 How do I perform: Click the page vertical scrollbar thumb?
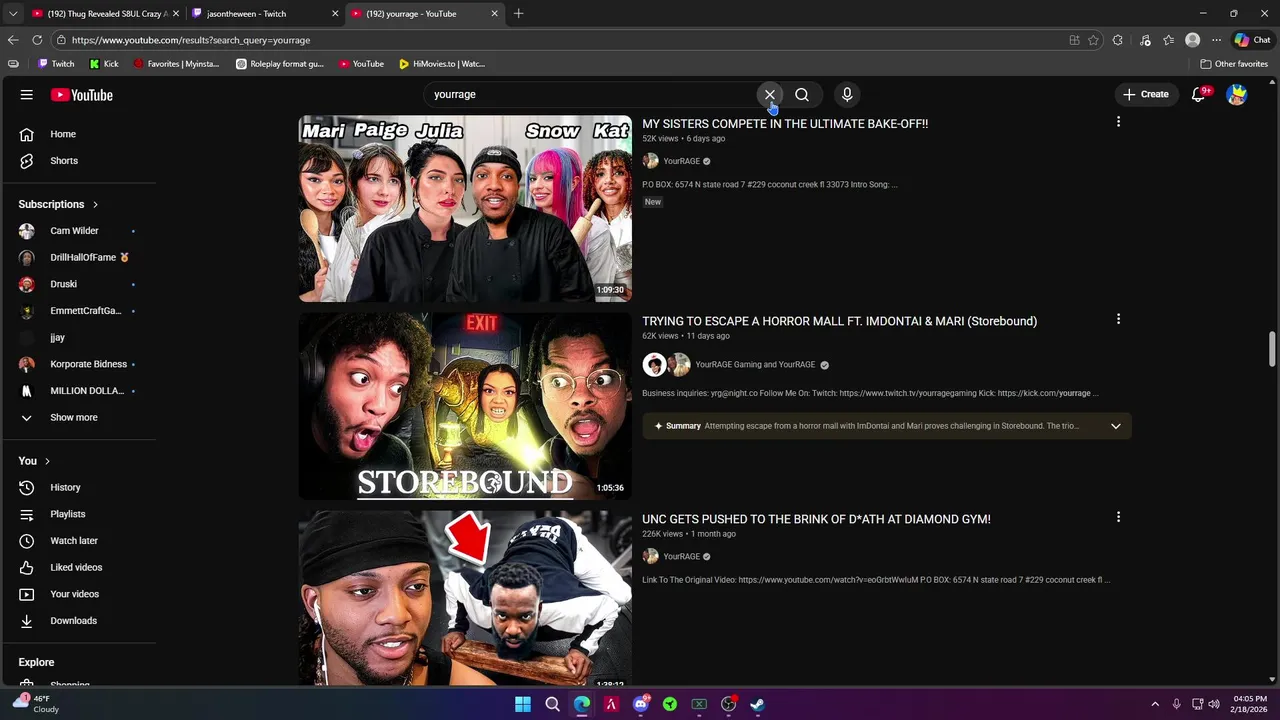pos(1272,348)
